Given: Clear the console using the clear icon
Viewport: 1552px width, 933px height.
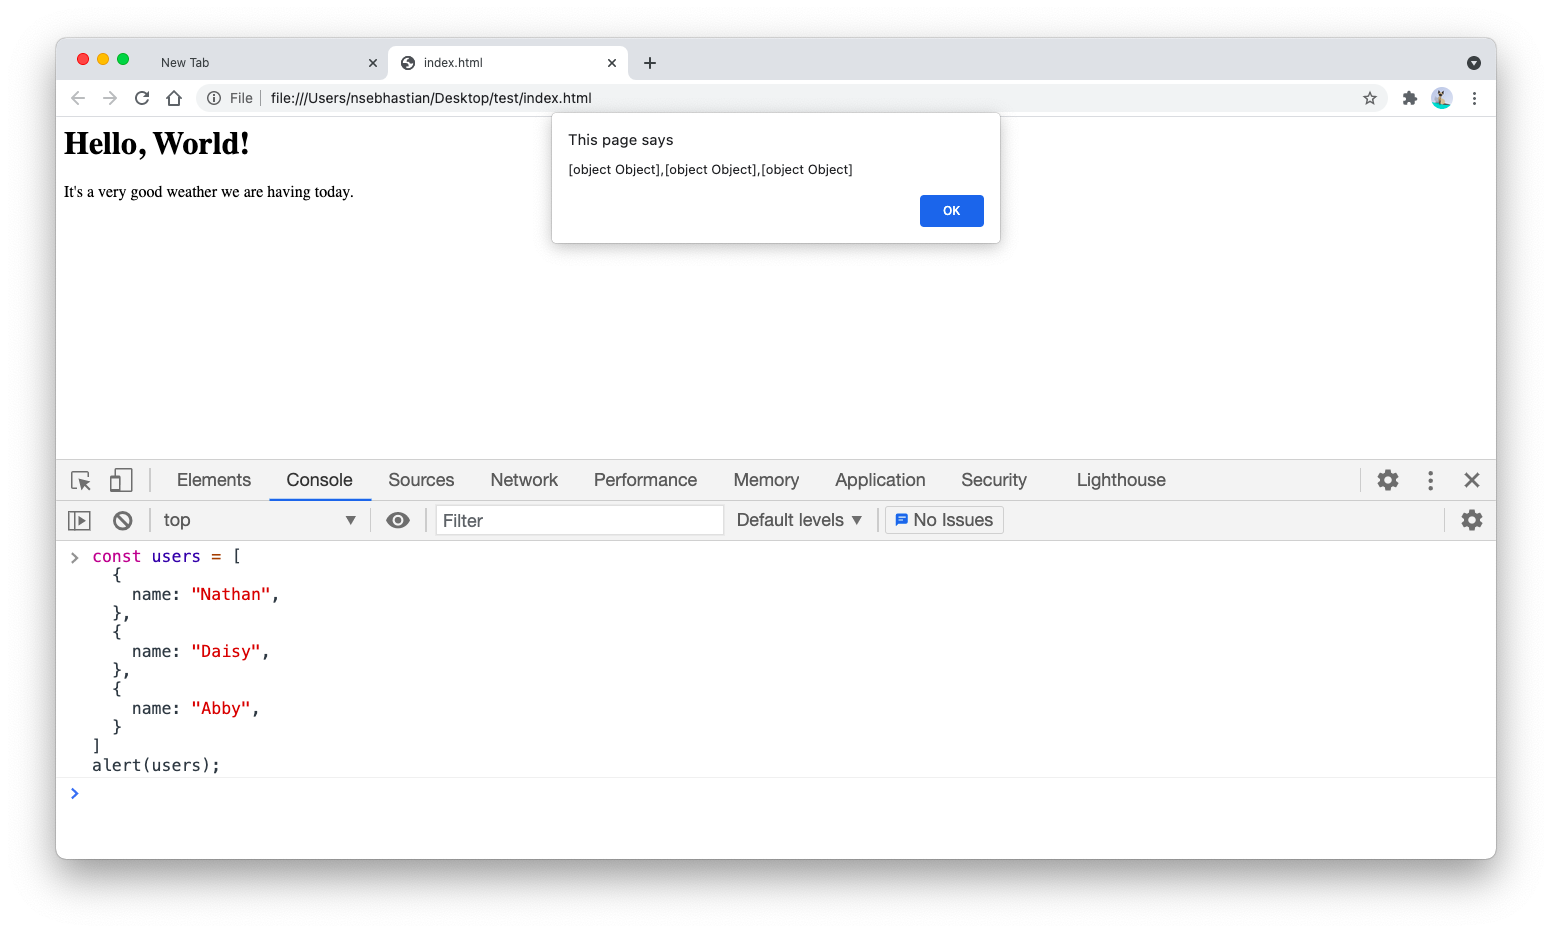Looking at the screenshot, I should (122, 520).
